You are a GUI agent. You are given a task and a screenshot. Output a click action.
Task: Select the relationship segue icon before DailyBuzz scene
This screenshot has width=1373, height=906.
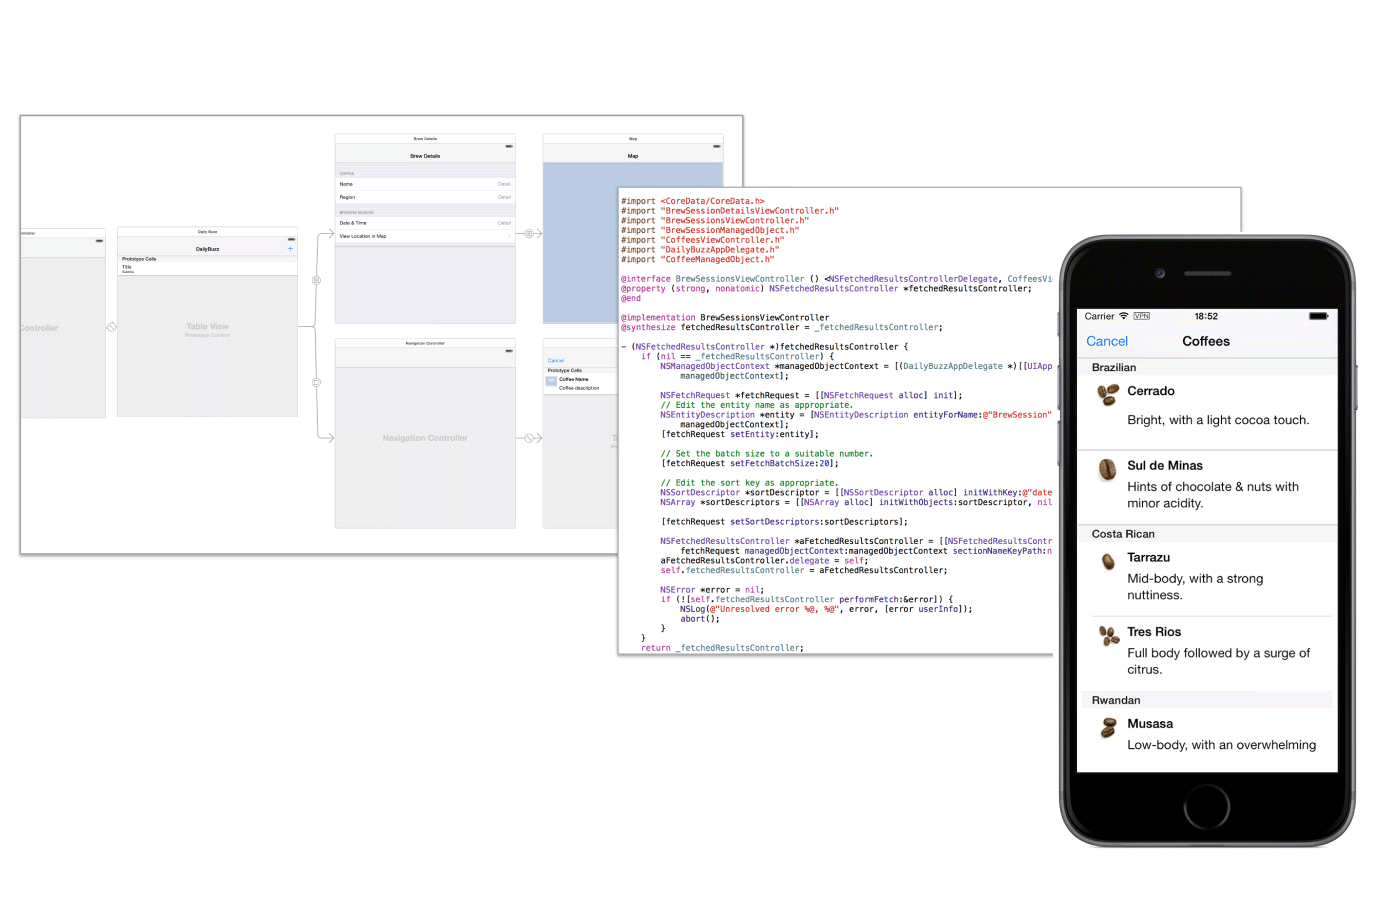(112, 327)
